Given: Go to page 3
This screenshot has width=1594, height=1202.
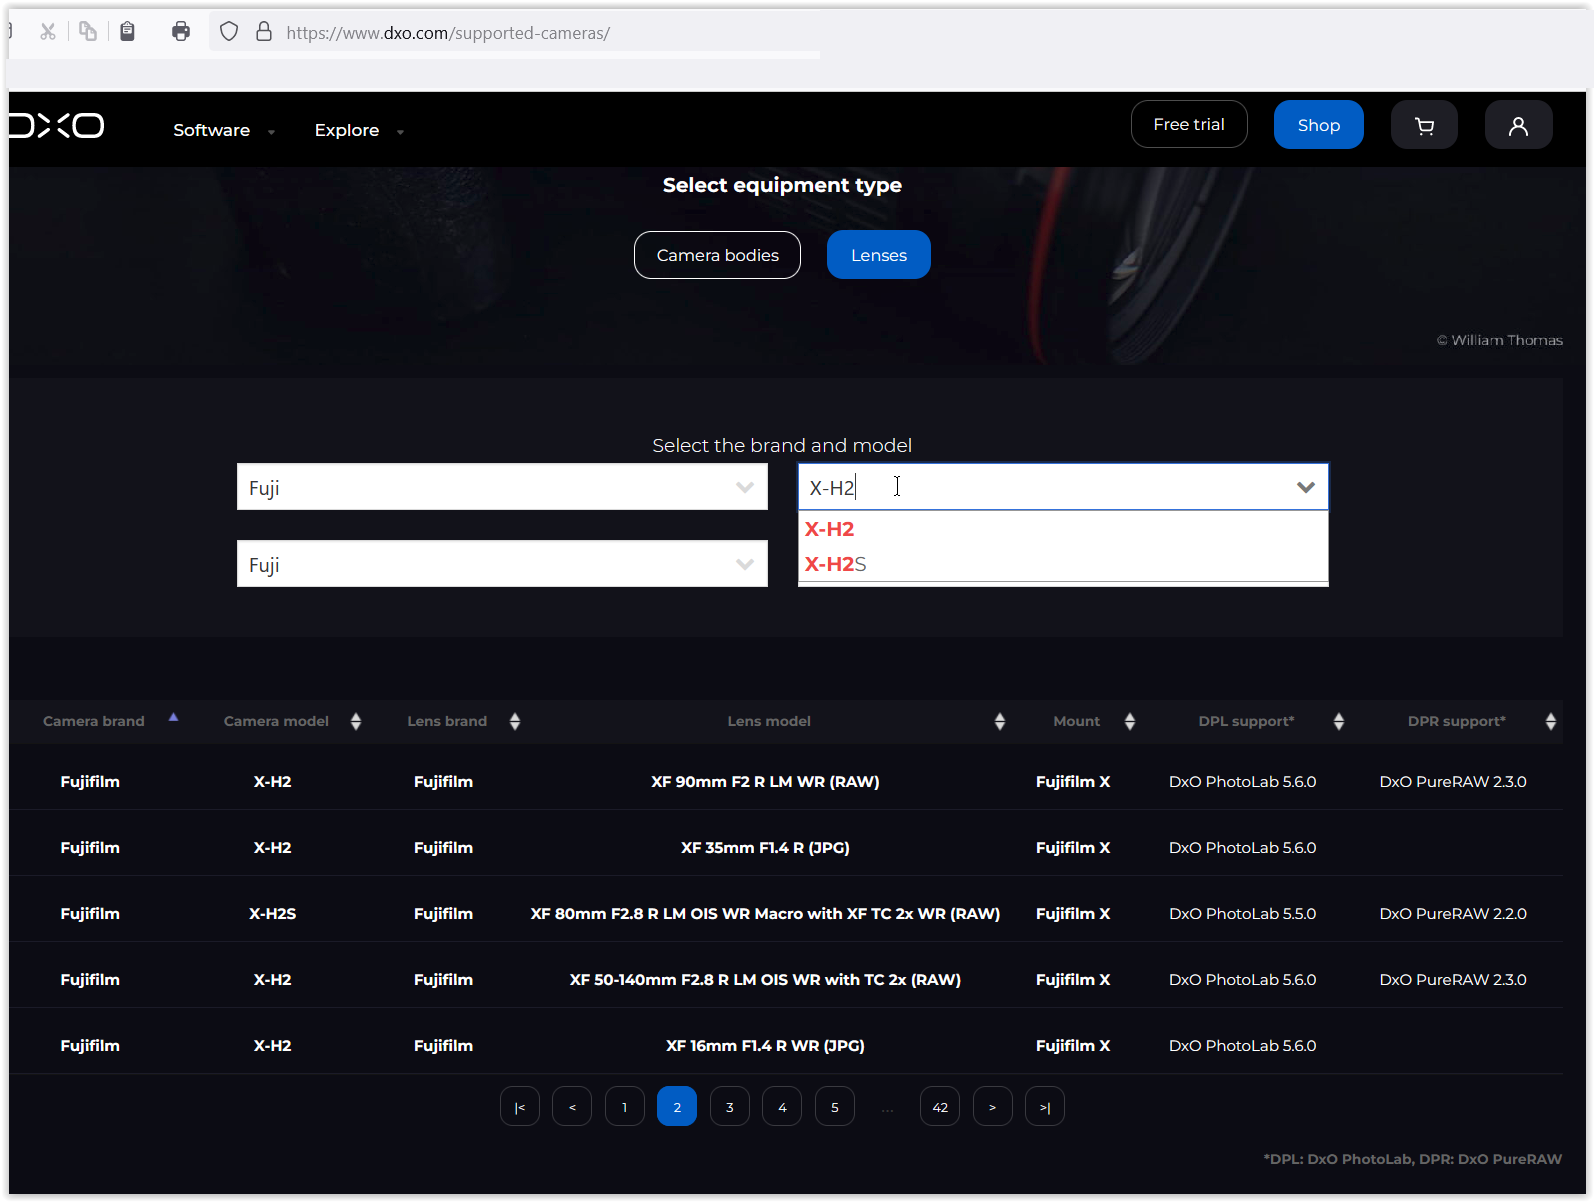Looking at the screenshot, I should 730,1106.
